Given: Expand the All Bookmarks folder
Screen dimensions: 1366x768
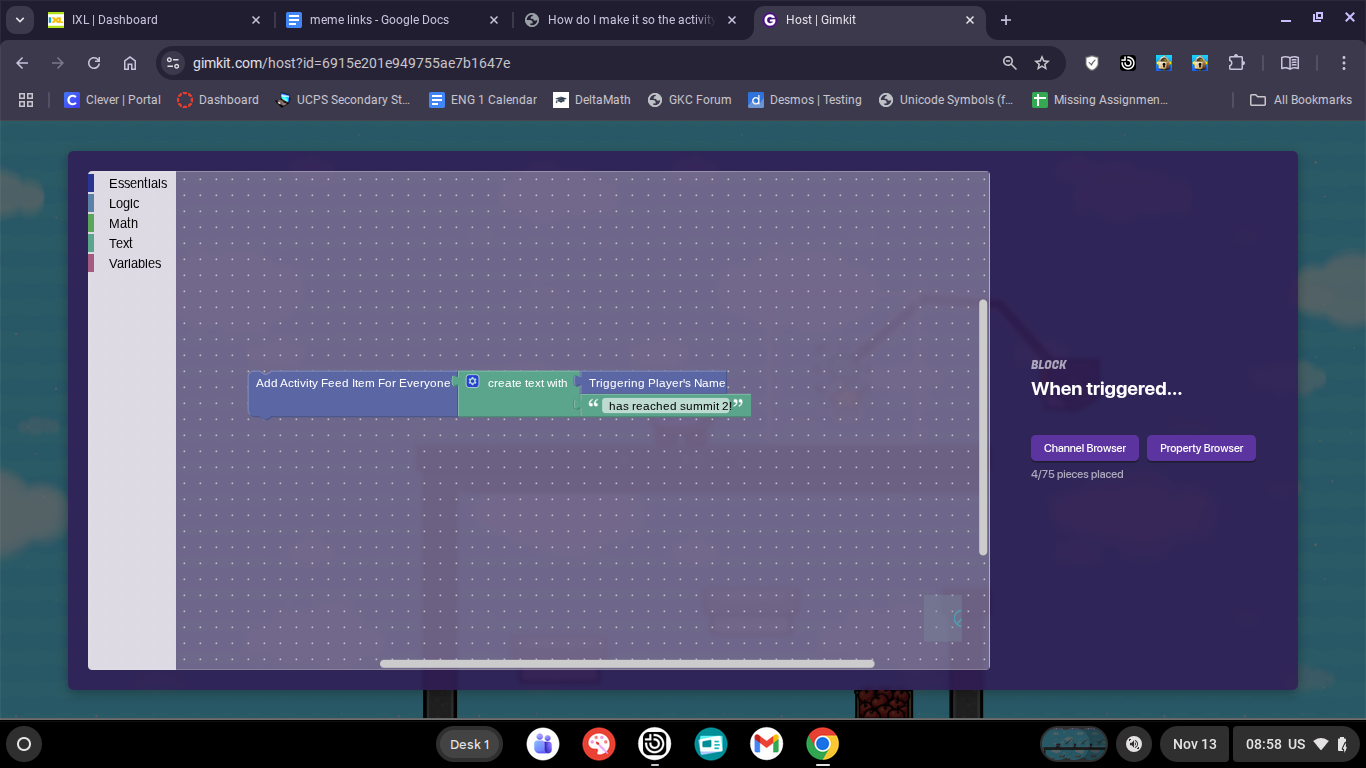Looking at the screenshot, I should tap(1301, 100).
